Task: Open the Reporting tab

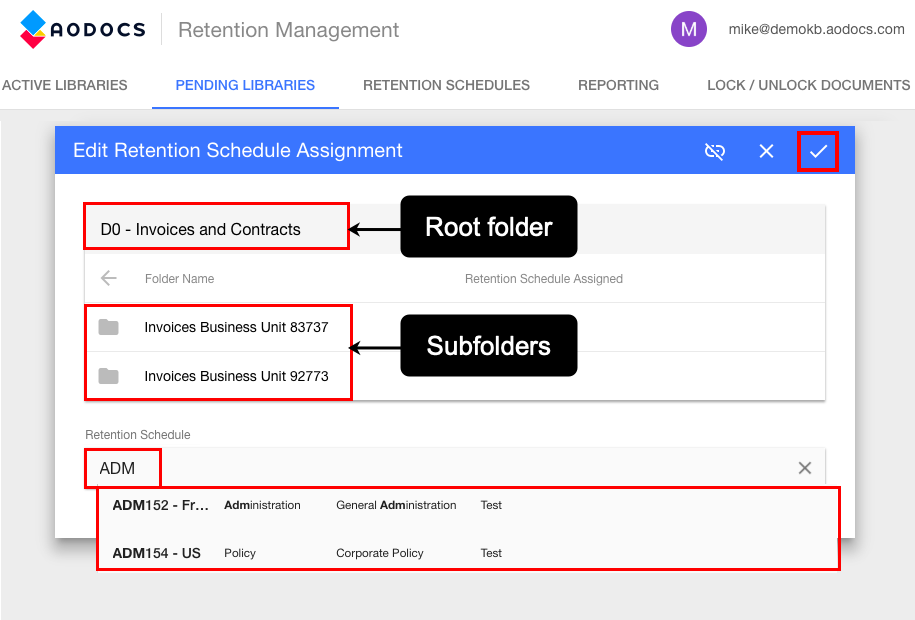Action: point(618,85)
